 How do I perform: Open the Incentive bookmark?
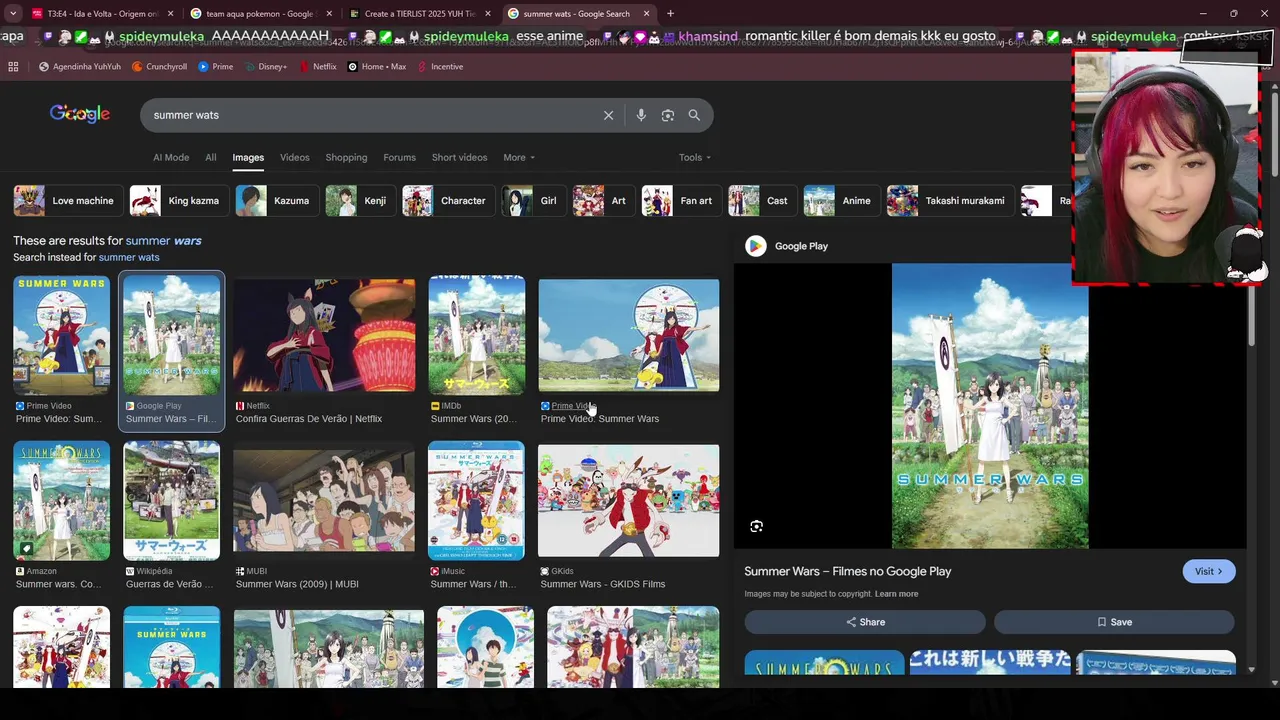click(x=440, y=67)
